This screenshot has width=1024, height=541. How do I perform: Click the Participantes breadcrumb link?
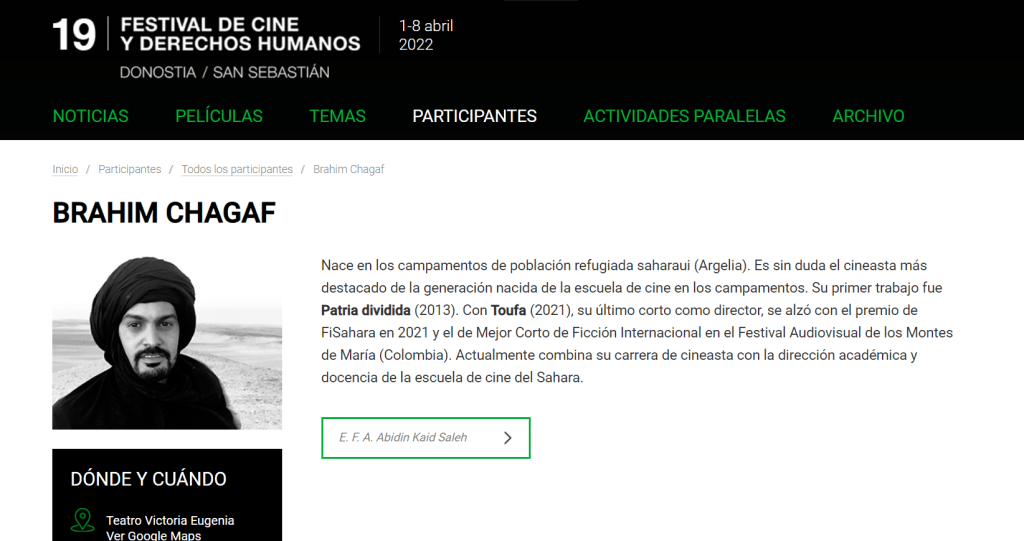pos(129,170)
